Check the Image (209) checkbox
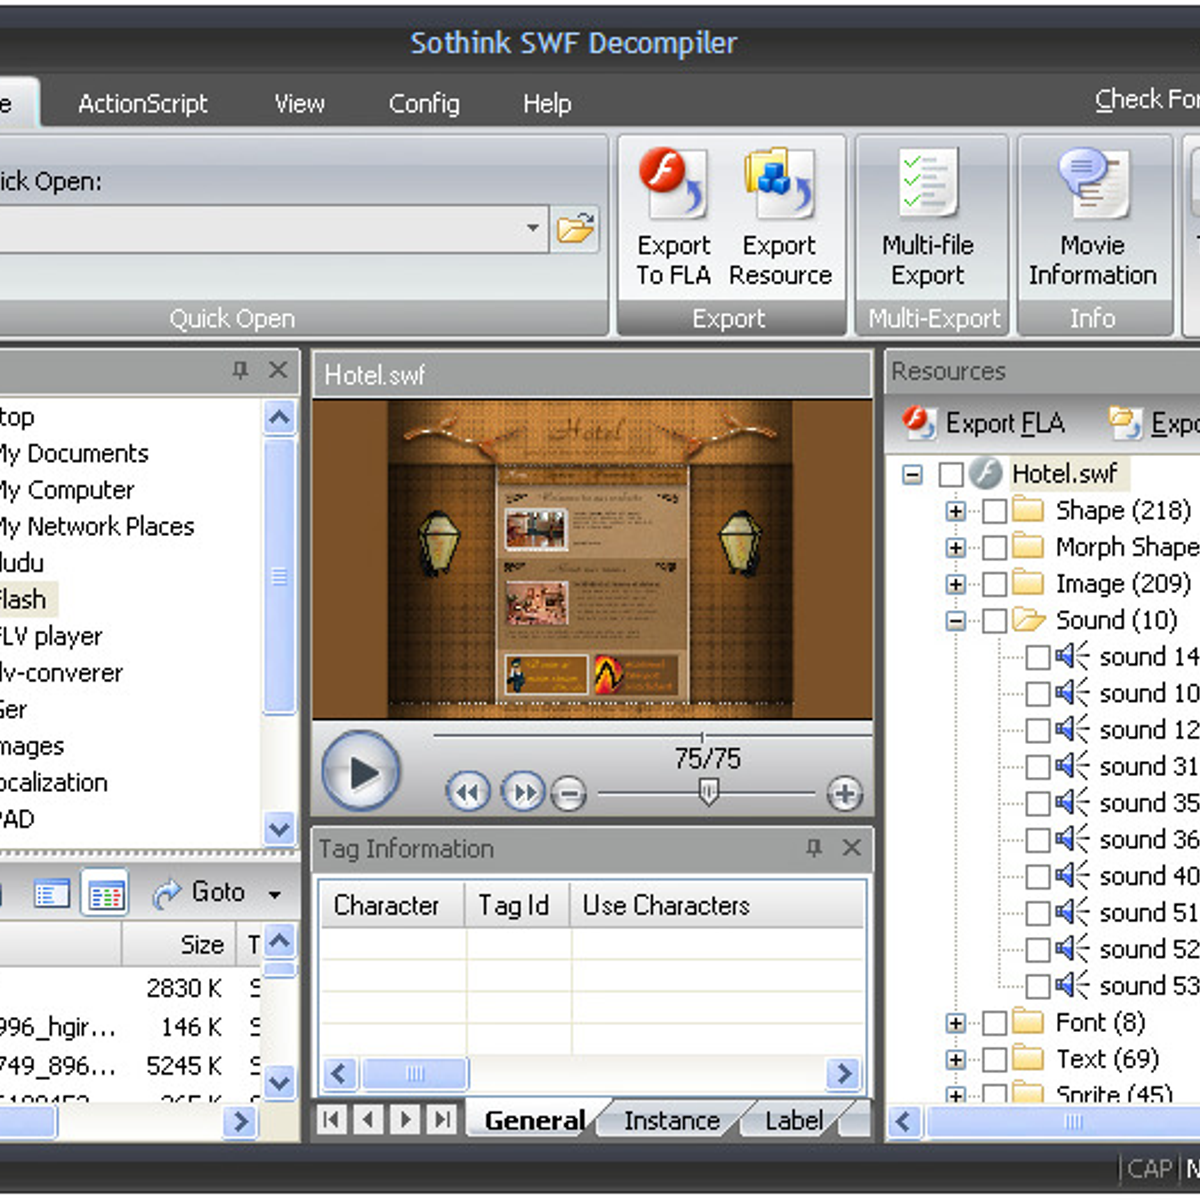Image resolution: width=1200 pixels, height=1200 pixels. pos(994,584)
